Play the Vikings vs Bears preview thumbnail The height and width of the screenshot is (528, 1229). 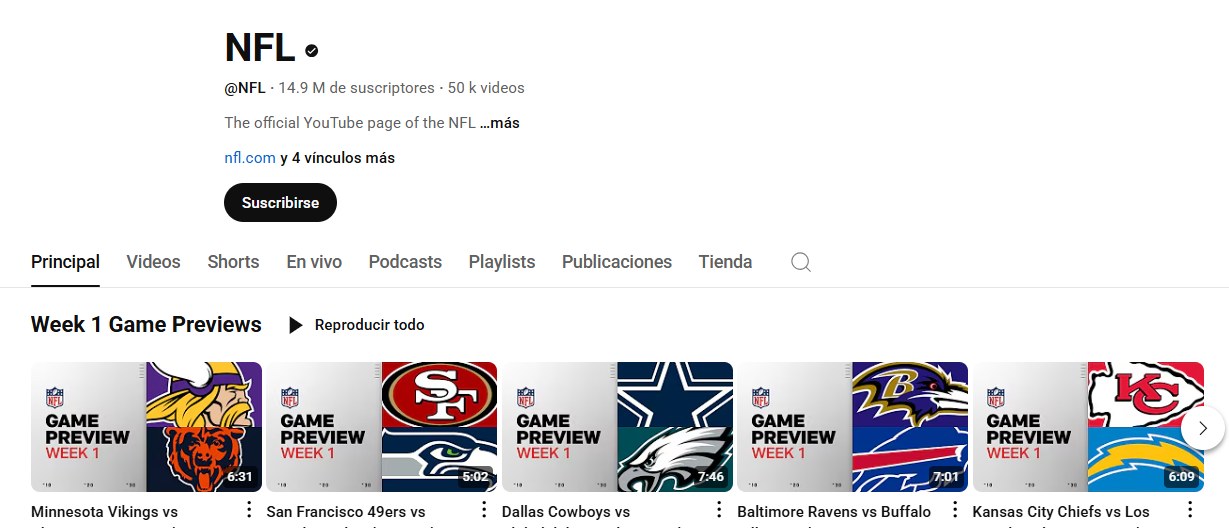(x=146, y=427)
